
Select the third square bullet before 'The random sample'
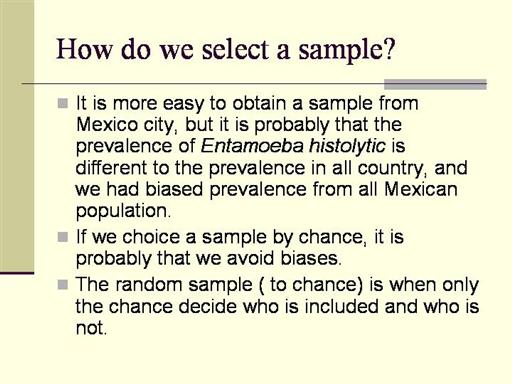pyautogui.click(x=63, y=285)
